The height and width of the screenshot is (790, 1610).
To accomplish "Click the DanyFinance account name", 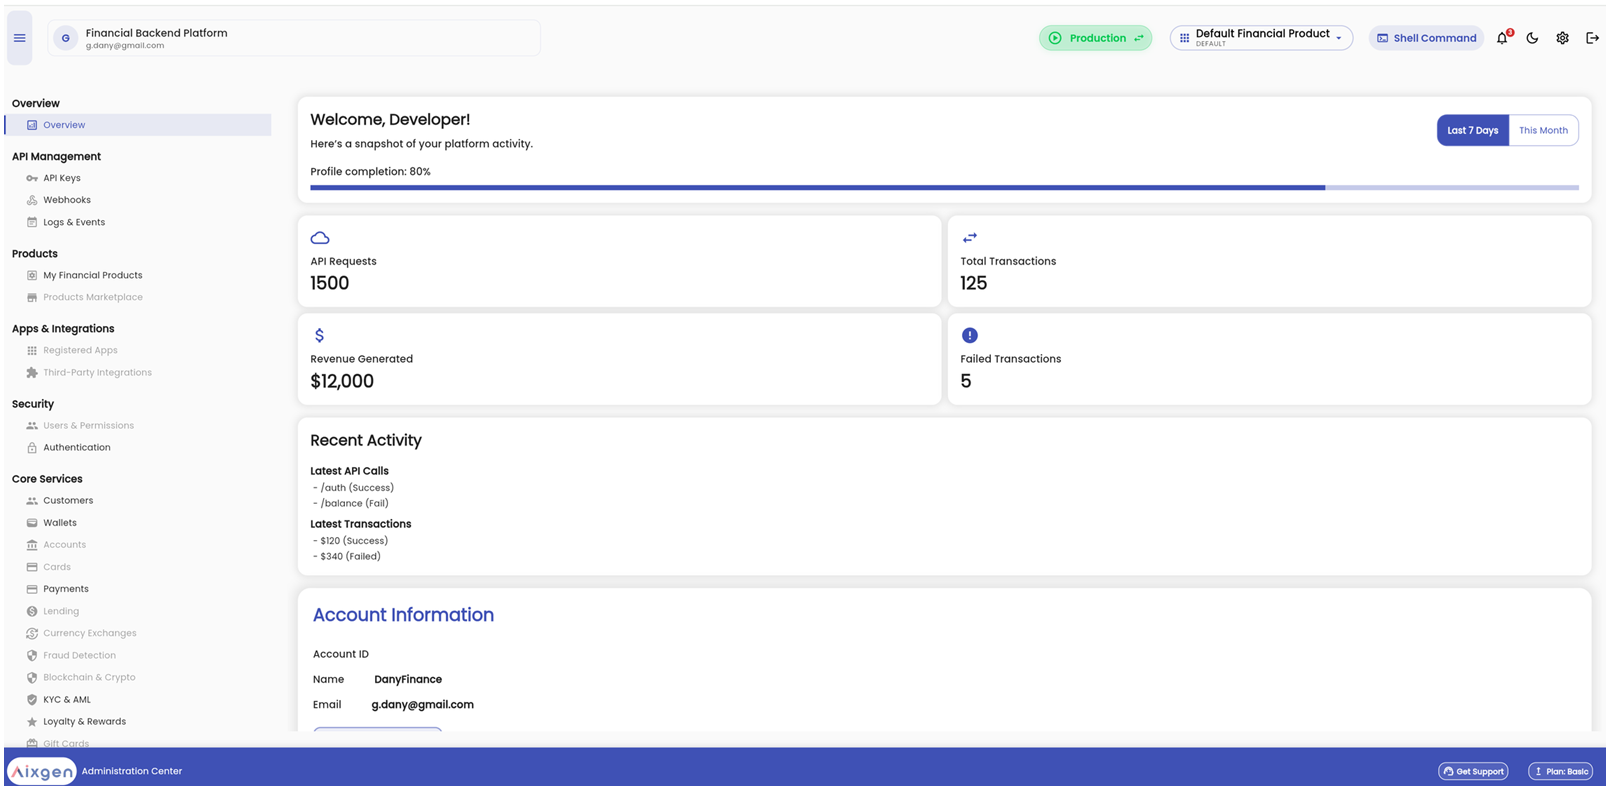I will 408,679.
